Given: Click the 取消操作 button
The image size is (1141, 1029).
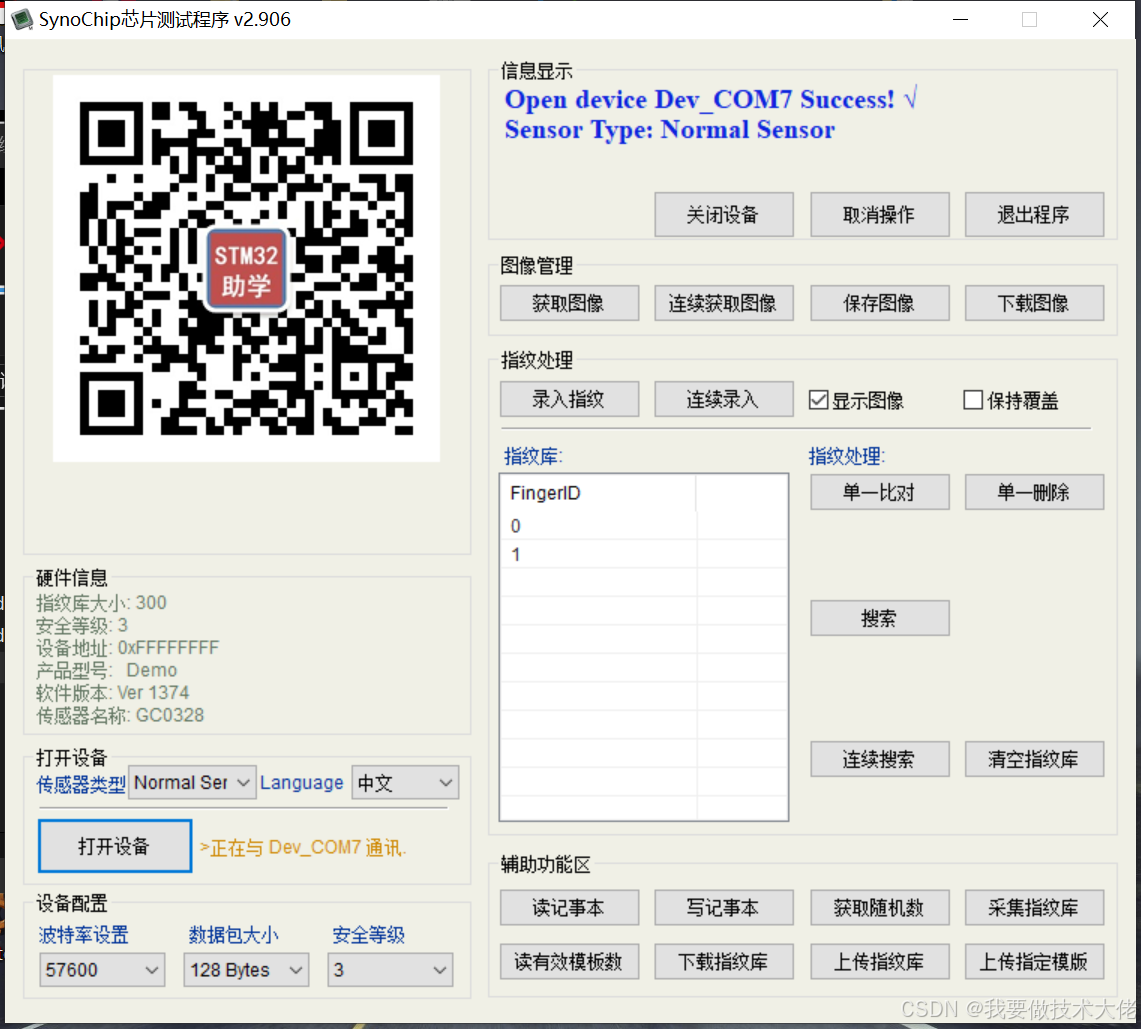Looking at the screenshot, I should [x=879, y=215].
